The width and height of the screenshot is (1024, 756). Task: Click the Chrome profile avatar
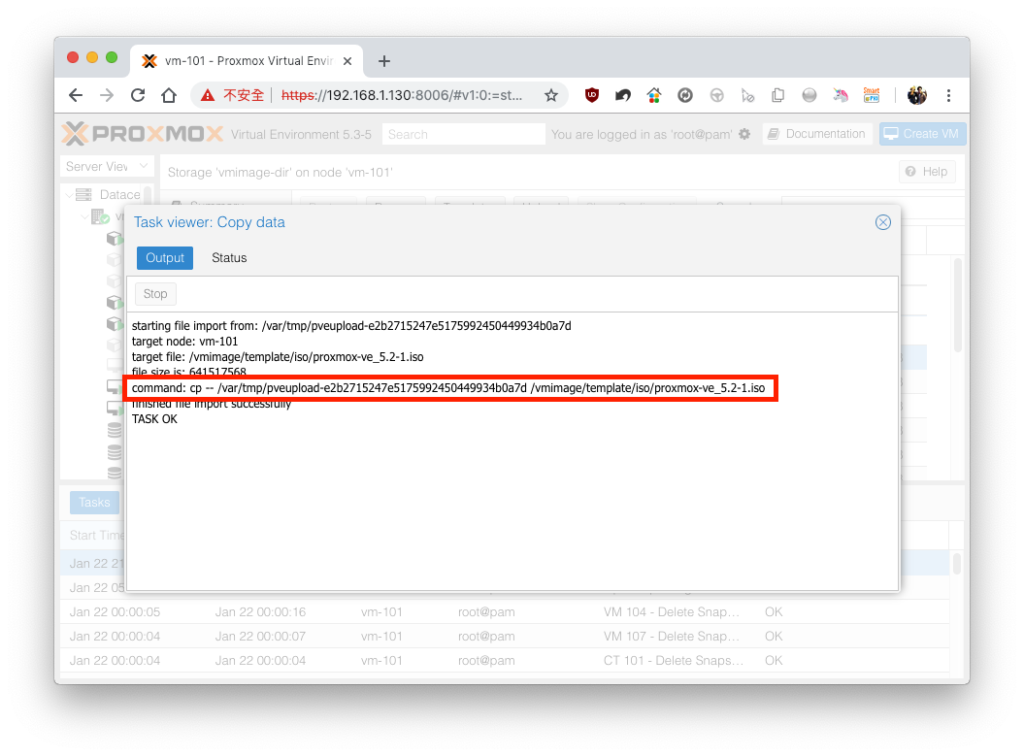pos(917,95)
